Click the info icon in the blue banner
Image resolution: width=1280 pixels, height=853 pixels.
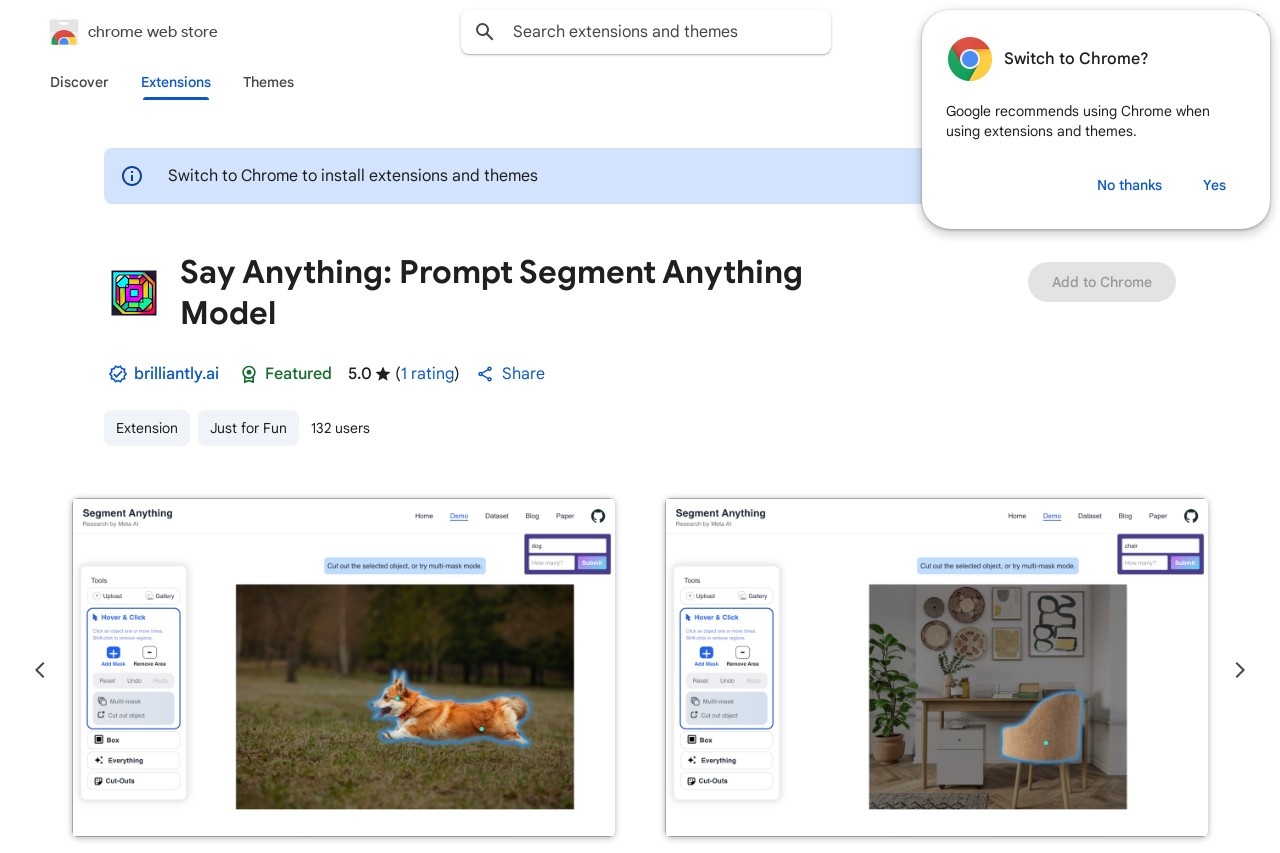coord(132,176)
